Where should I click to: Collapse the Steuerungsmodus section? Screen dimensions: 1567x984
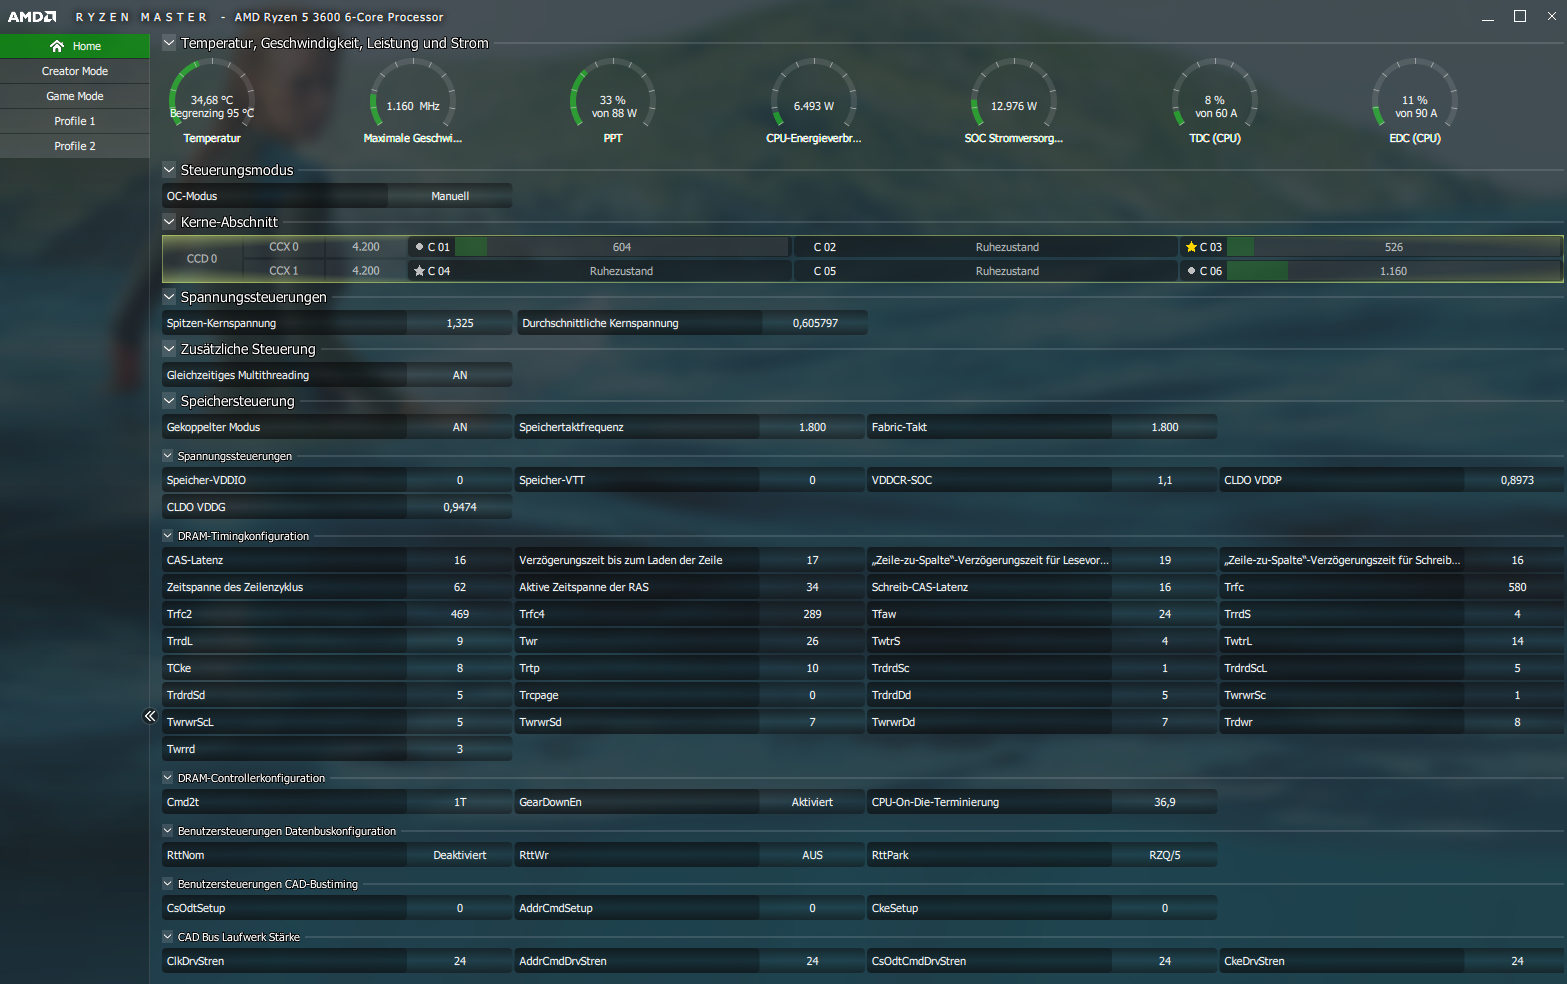click(169, 170)
